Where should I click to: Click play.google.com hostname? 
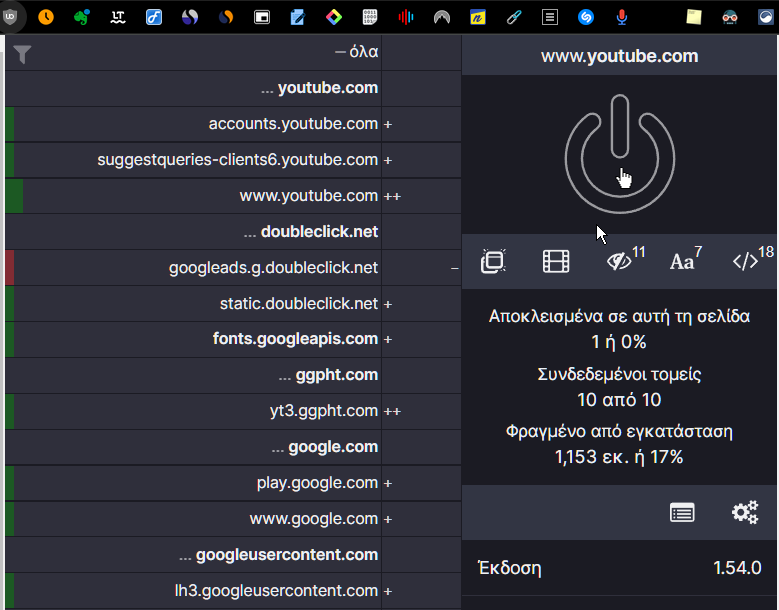[317, 483]
